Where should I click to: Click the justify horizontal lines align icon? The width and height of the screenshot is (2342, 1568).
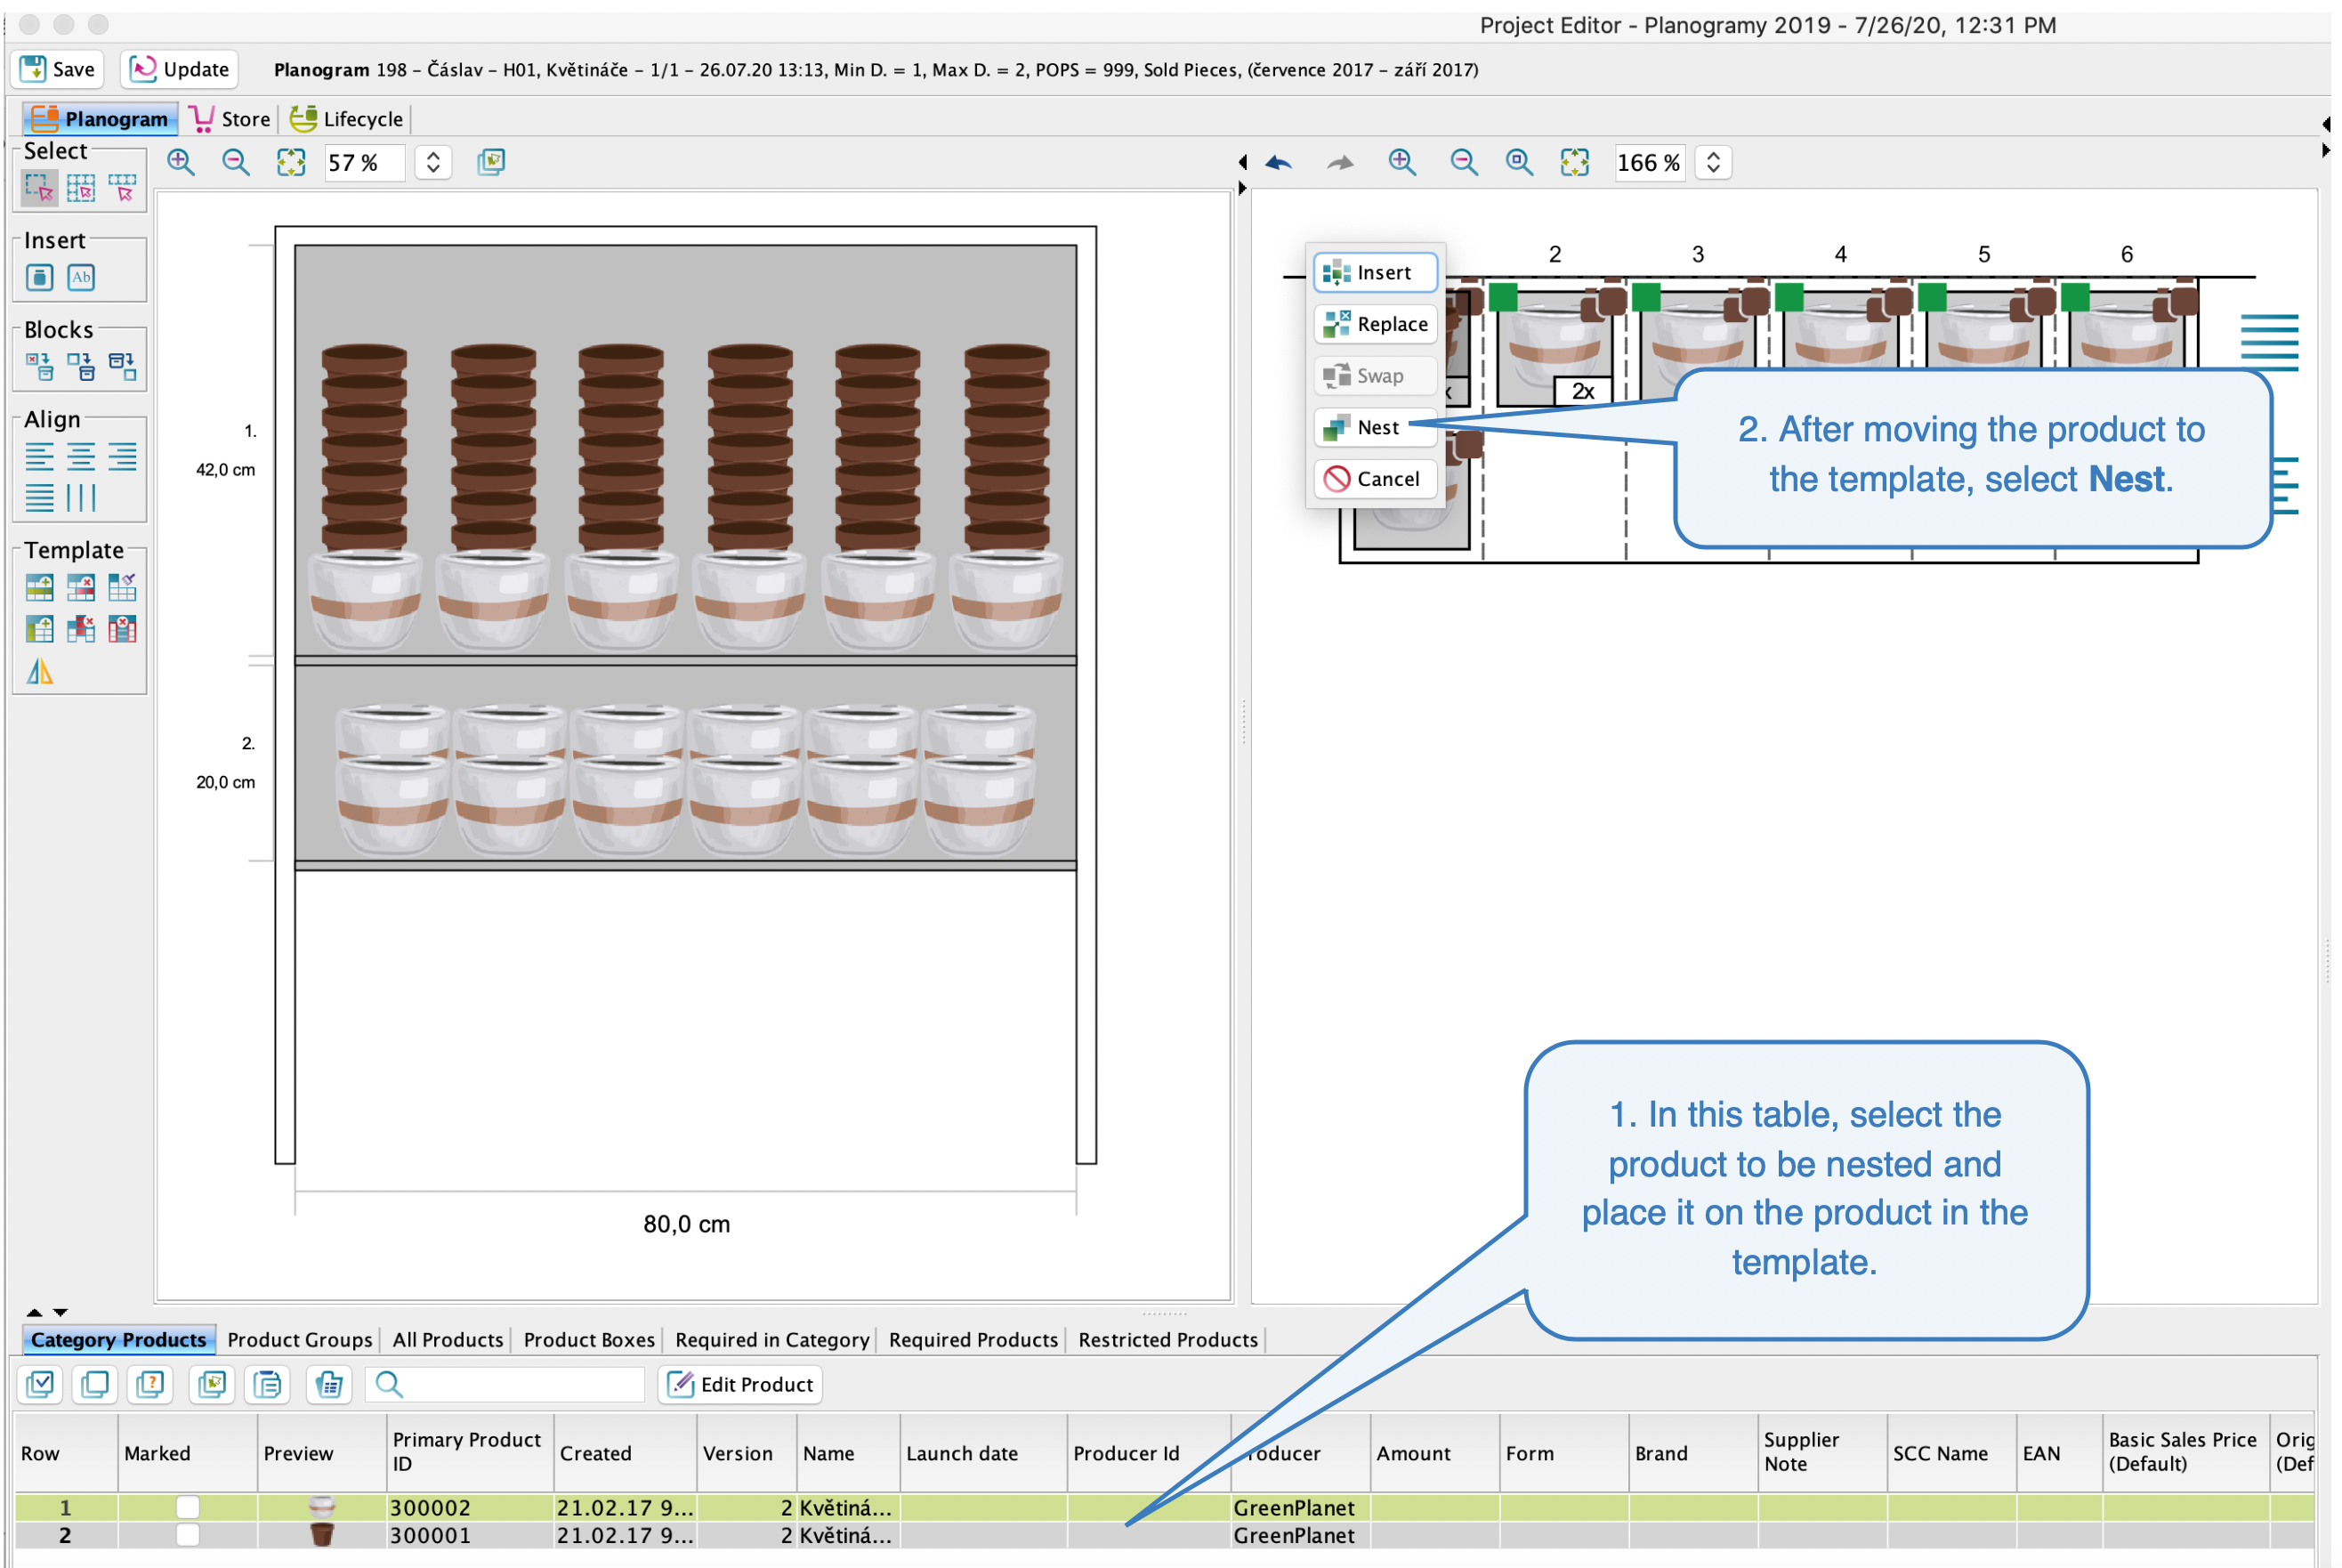click(x=40, y=497)
